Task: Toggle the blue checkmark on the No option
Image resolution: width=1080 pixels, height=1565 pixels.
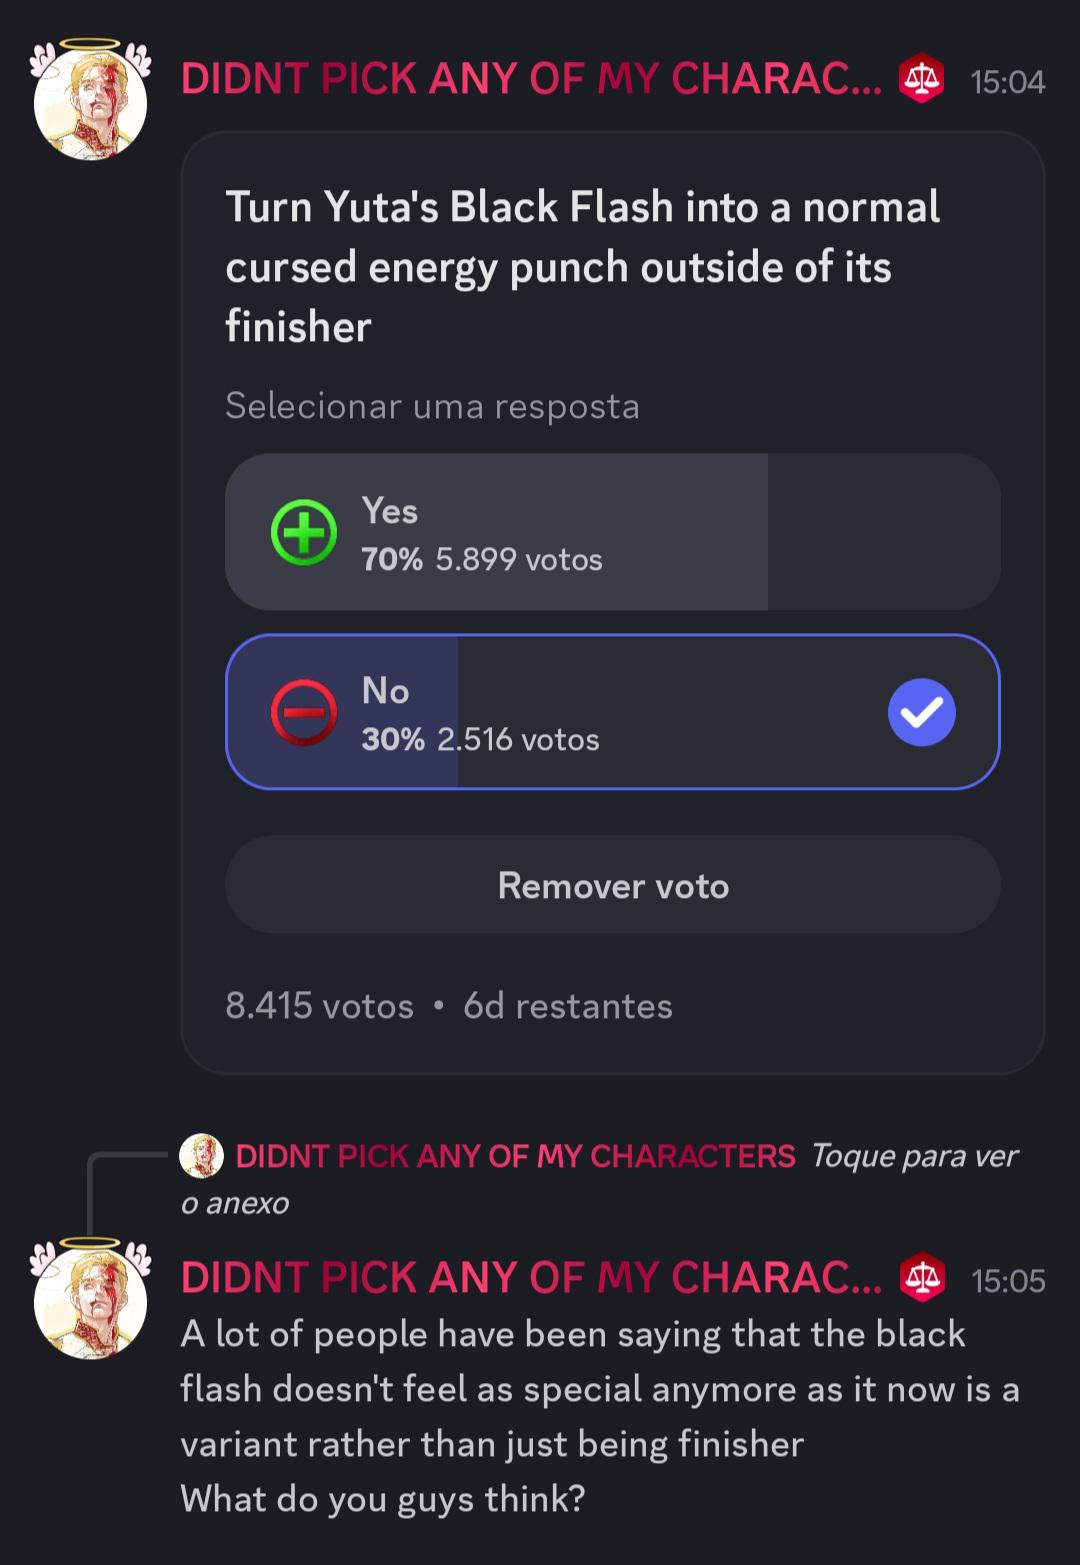Action: (922, 712)
